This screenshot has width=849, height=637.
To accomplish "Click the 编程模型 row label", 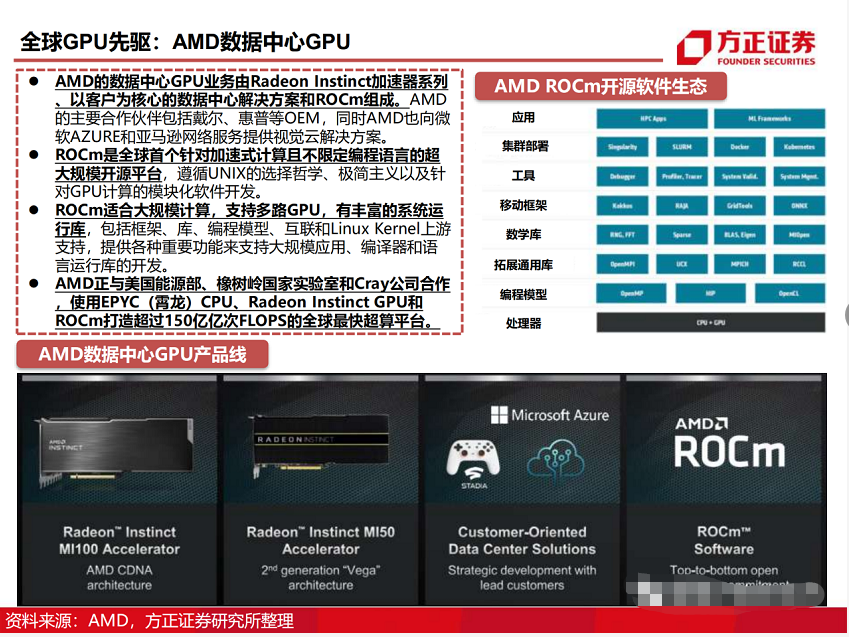I will point(523,295).
